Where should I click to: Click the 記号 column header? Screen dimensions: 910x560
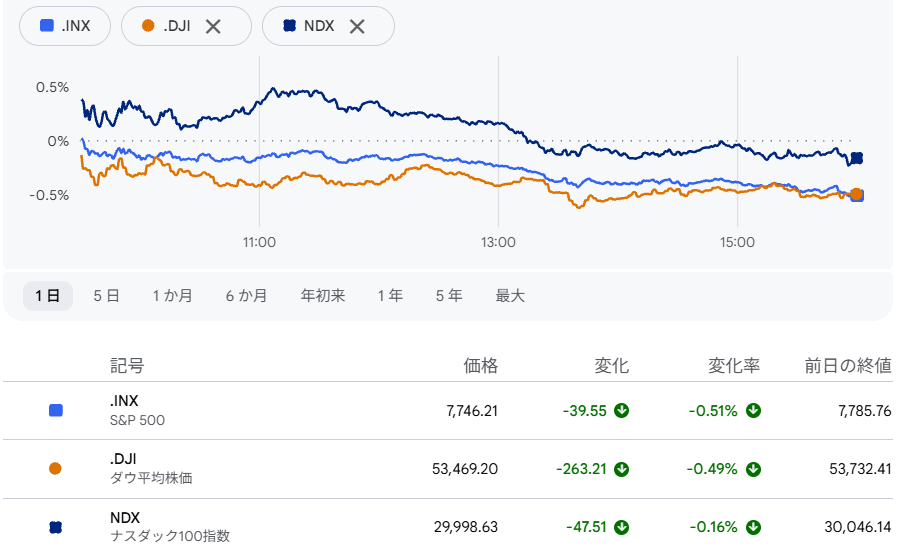pyautogui.click(x=127, y=366)
